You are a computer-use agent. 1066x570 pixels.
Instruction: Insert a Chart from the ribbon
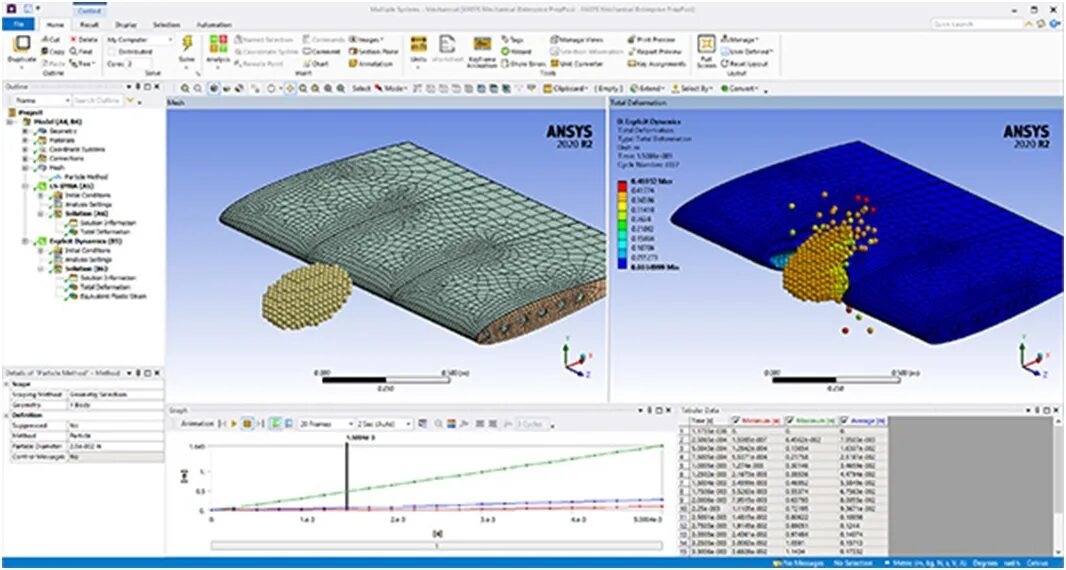point(316,64)
